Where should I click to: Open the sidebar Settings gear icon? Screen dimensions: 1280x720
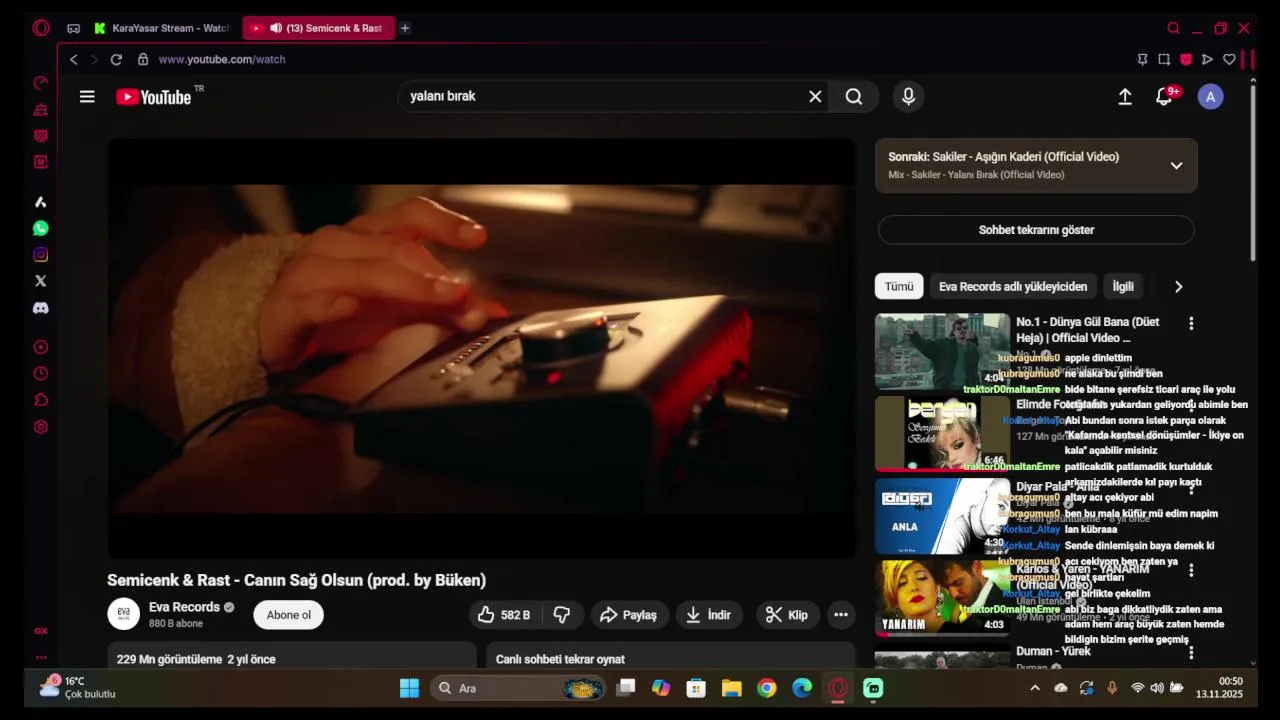click(x=41, y=427)
